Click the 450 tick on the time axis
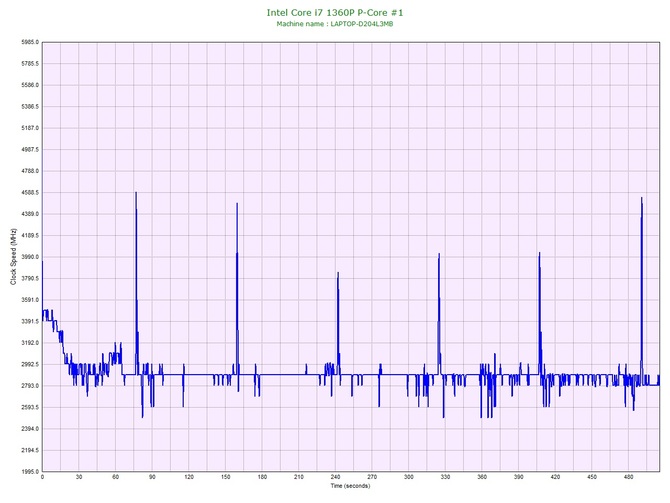This screenshot has height=503, width=670. tap(592, 477)
